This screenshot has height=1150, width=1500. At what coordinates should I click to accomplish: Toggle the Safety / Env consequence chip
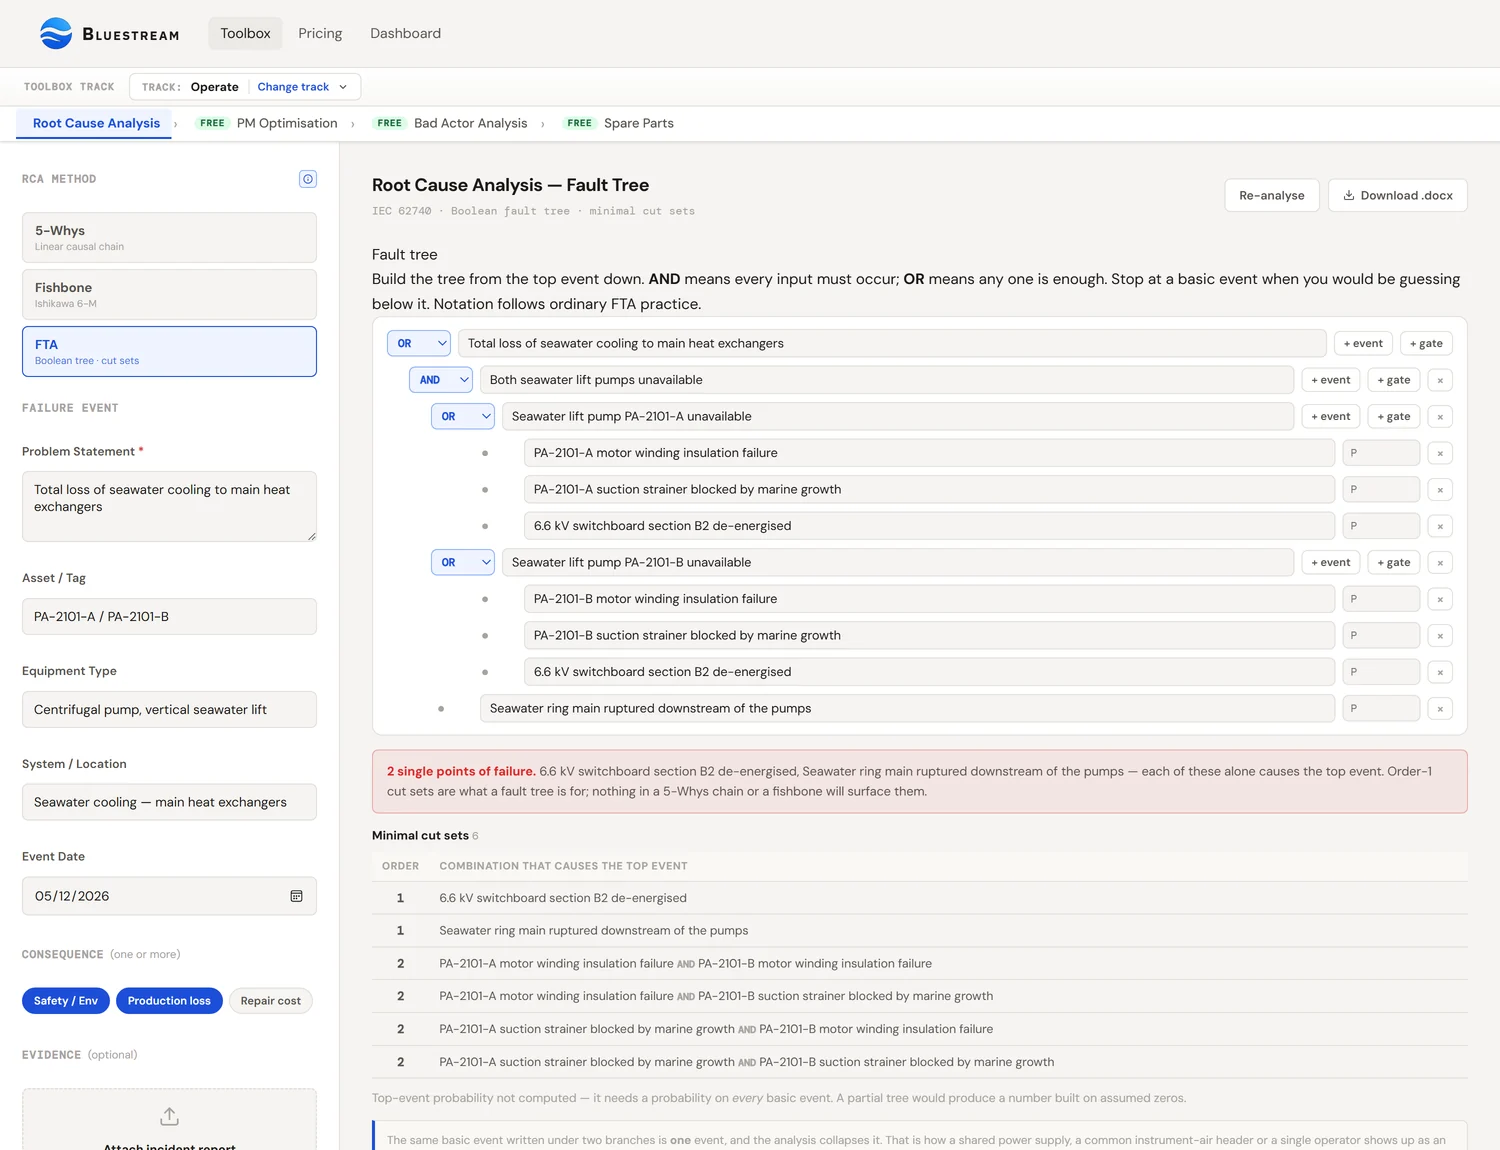66,1001
